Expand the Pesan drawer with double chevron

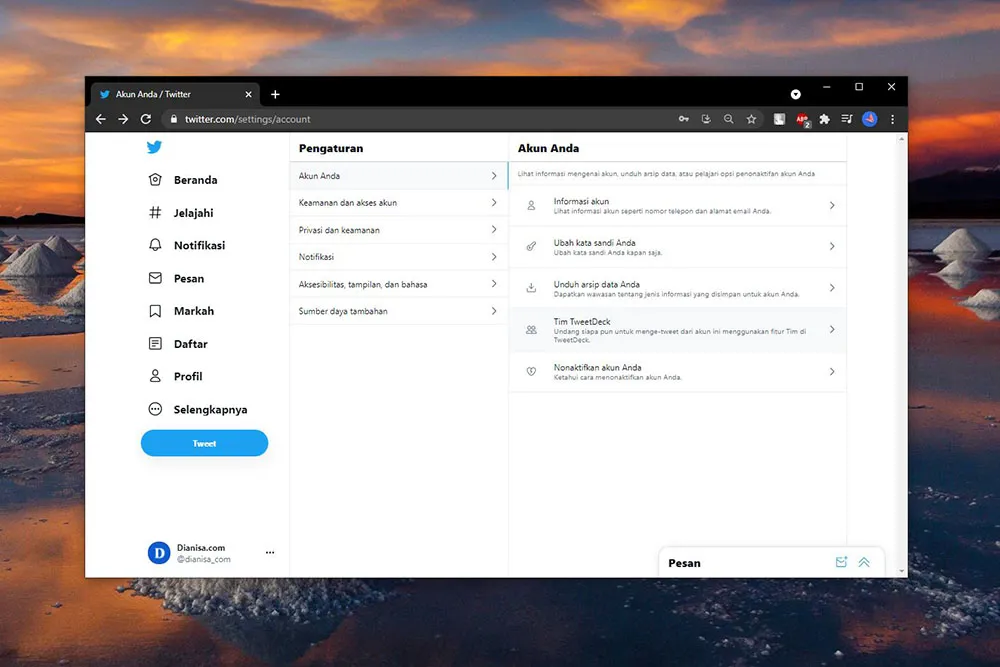(x=864, y=563)
